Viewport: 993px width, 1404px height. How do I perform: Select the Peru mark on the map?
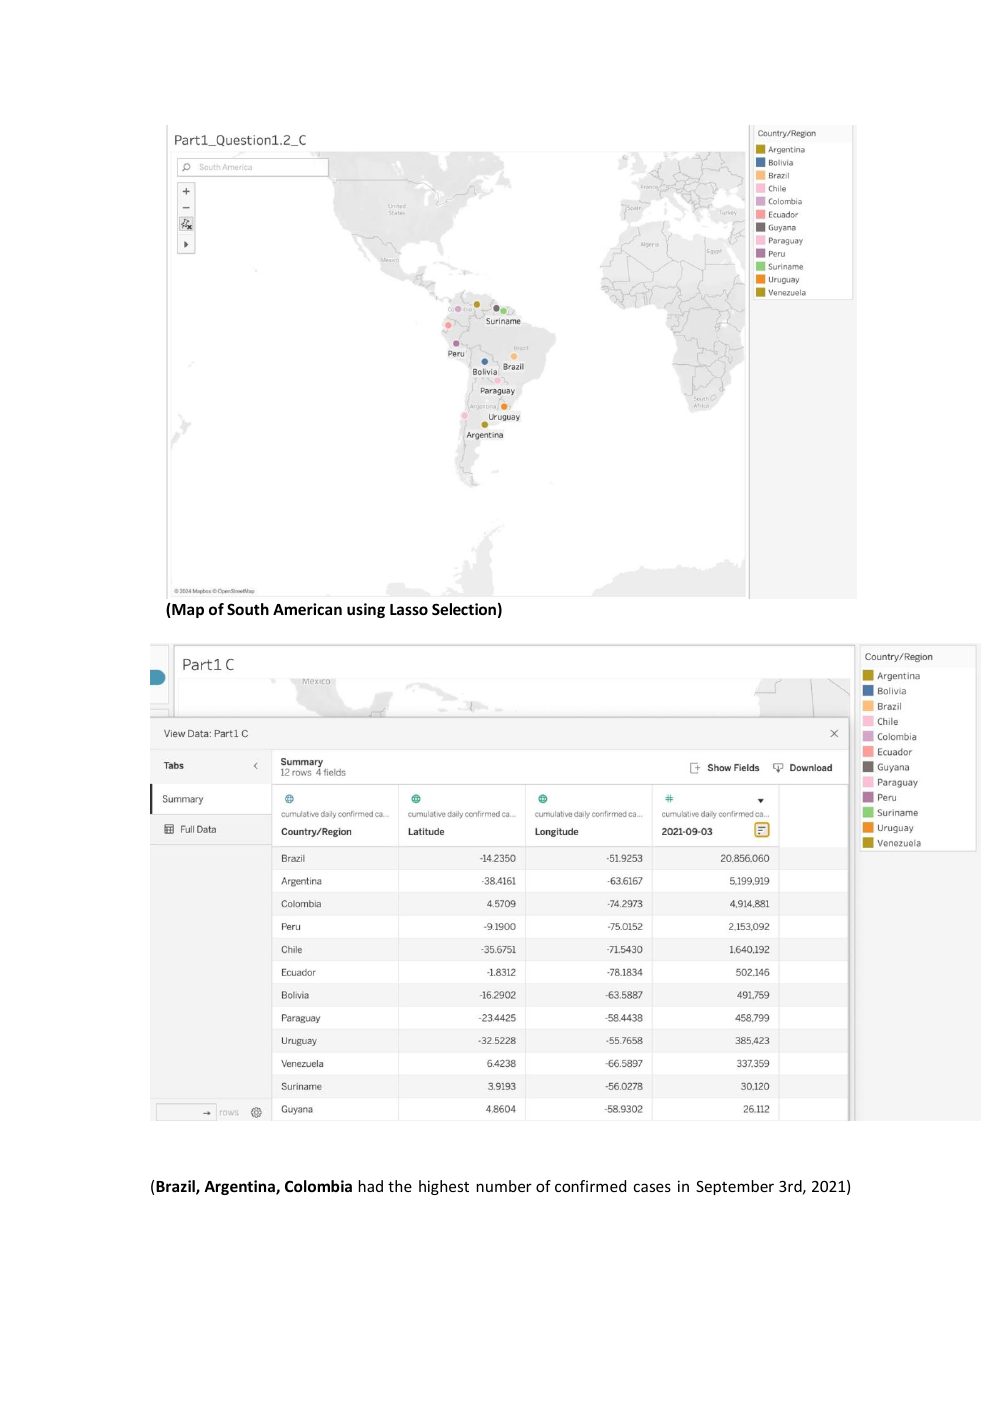456,344
